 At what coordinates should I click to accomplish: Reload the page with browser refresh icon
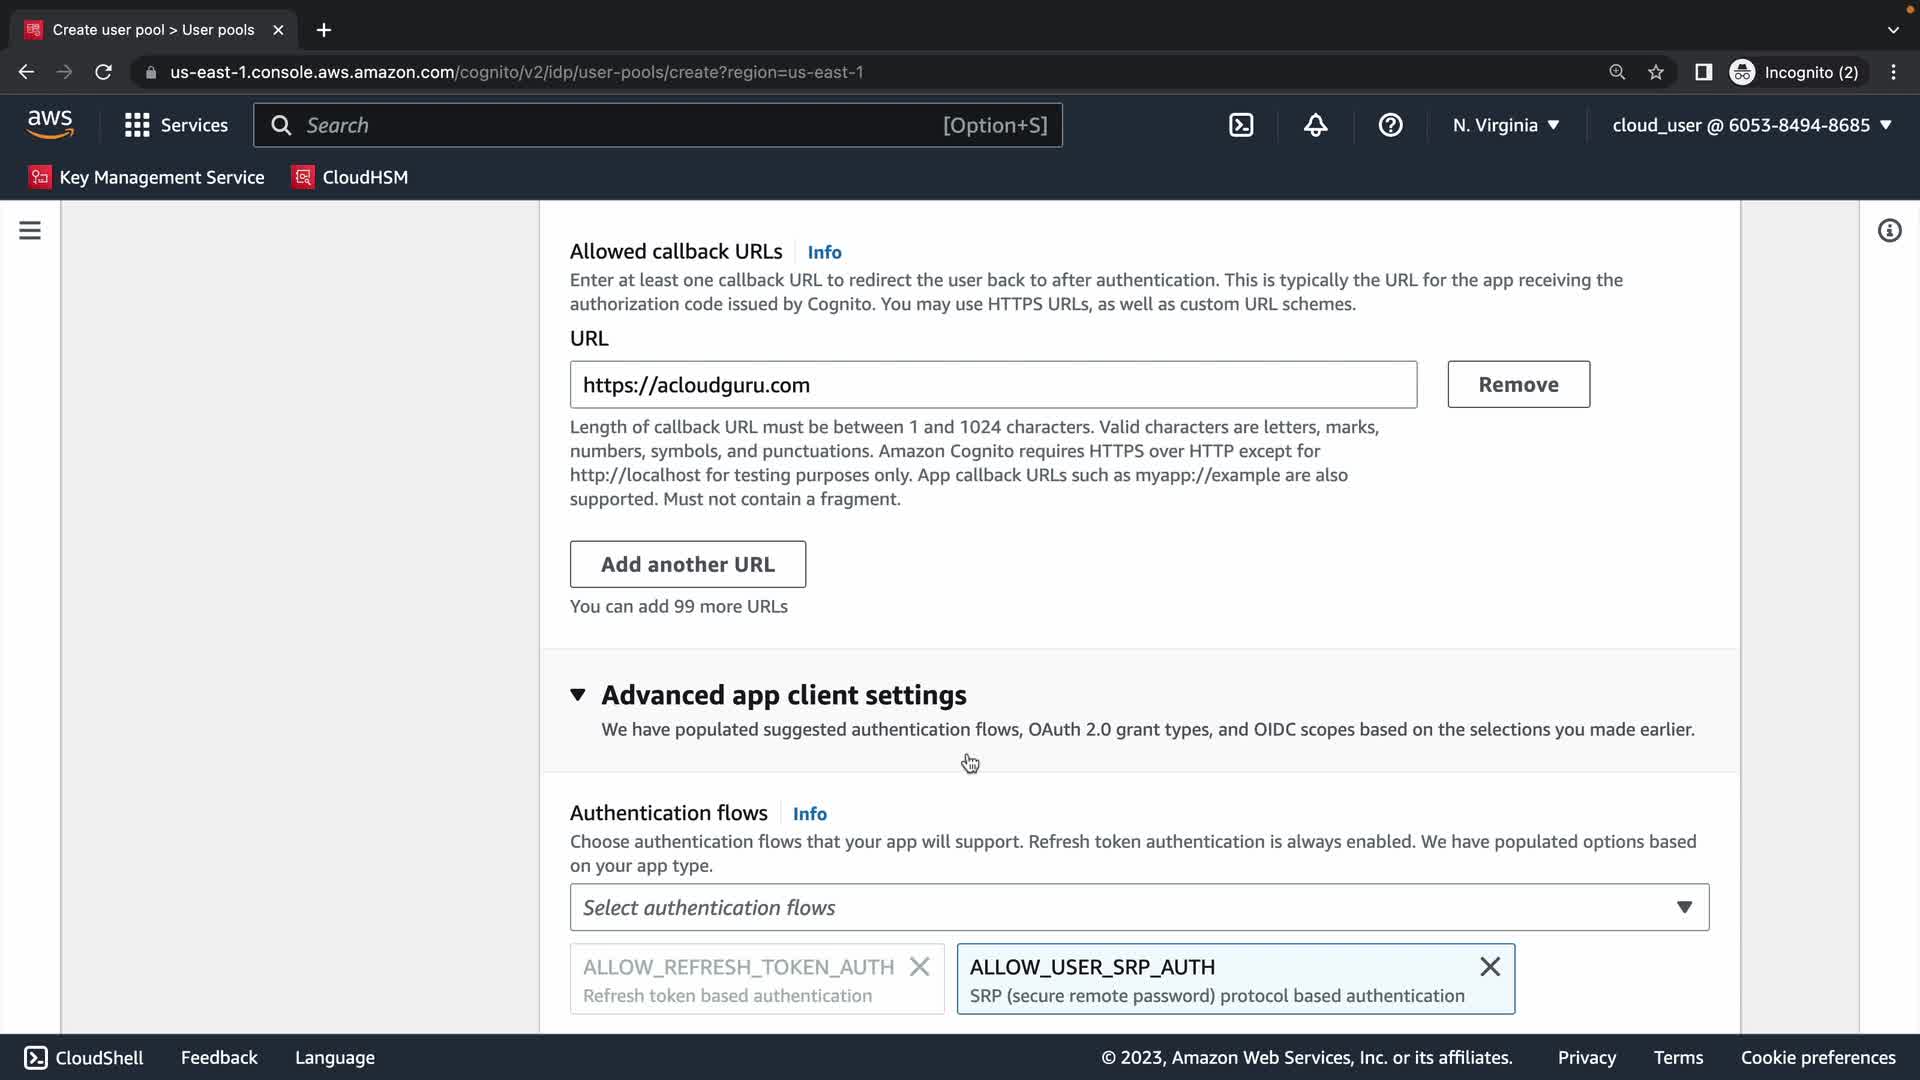(103, 72)
